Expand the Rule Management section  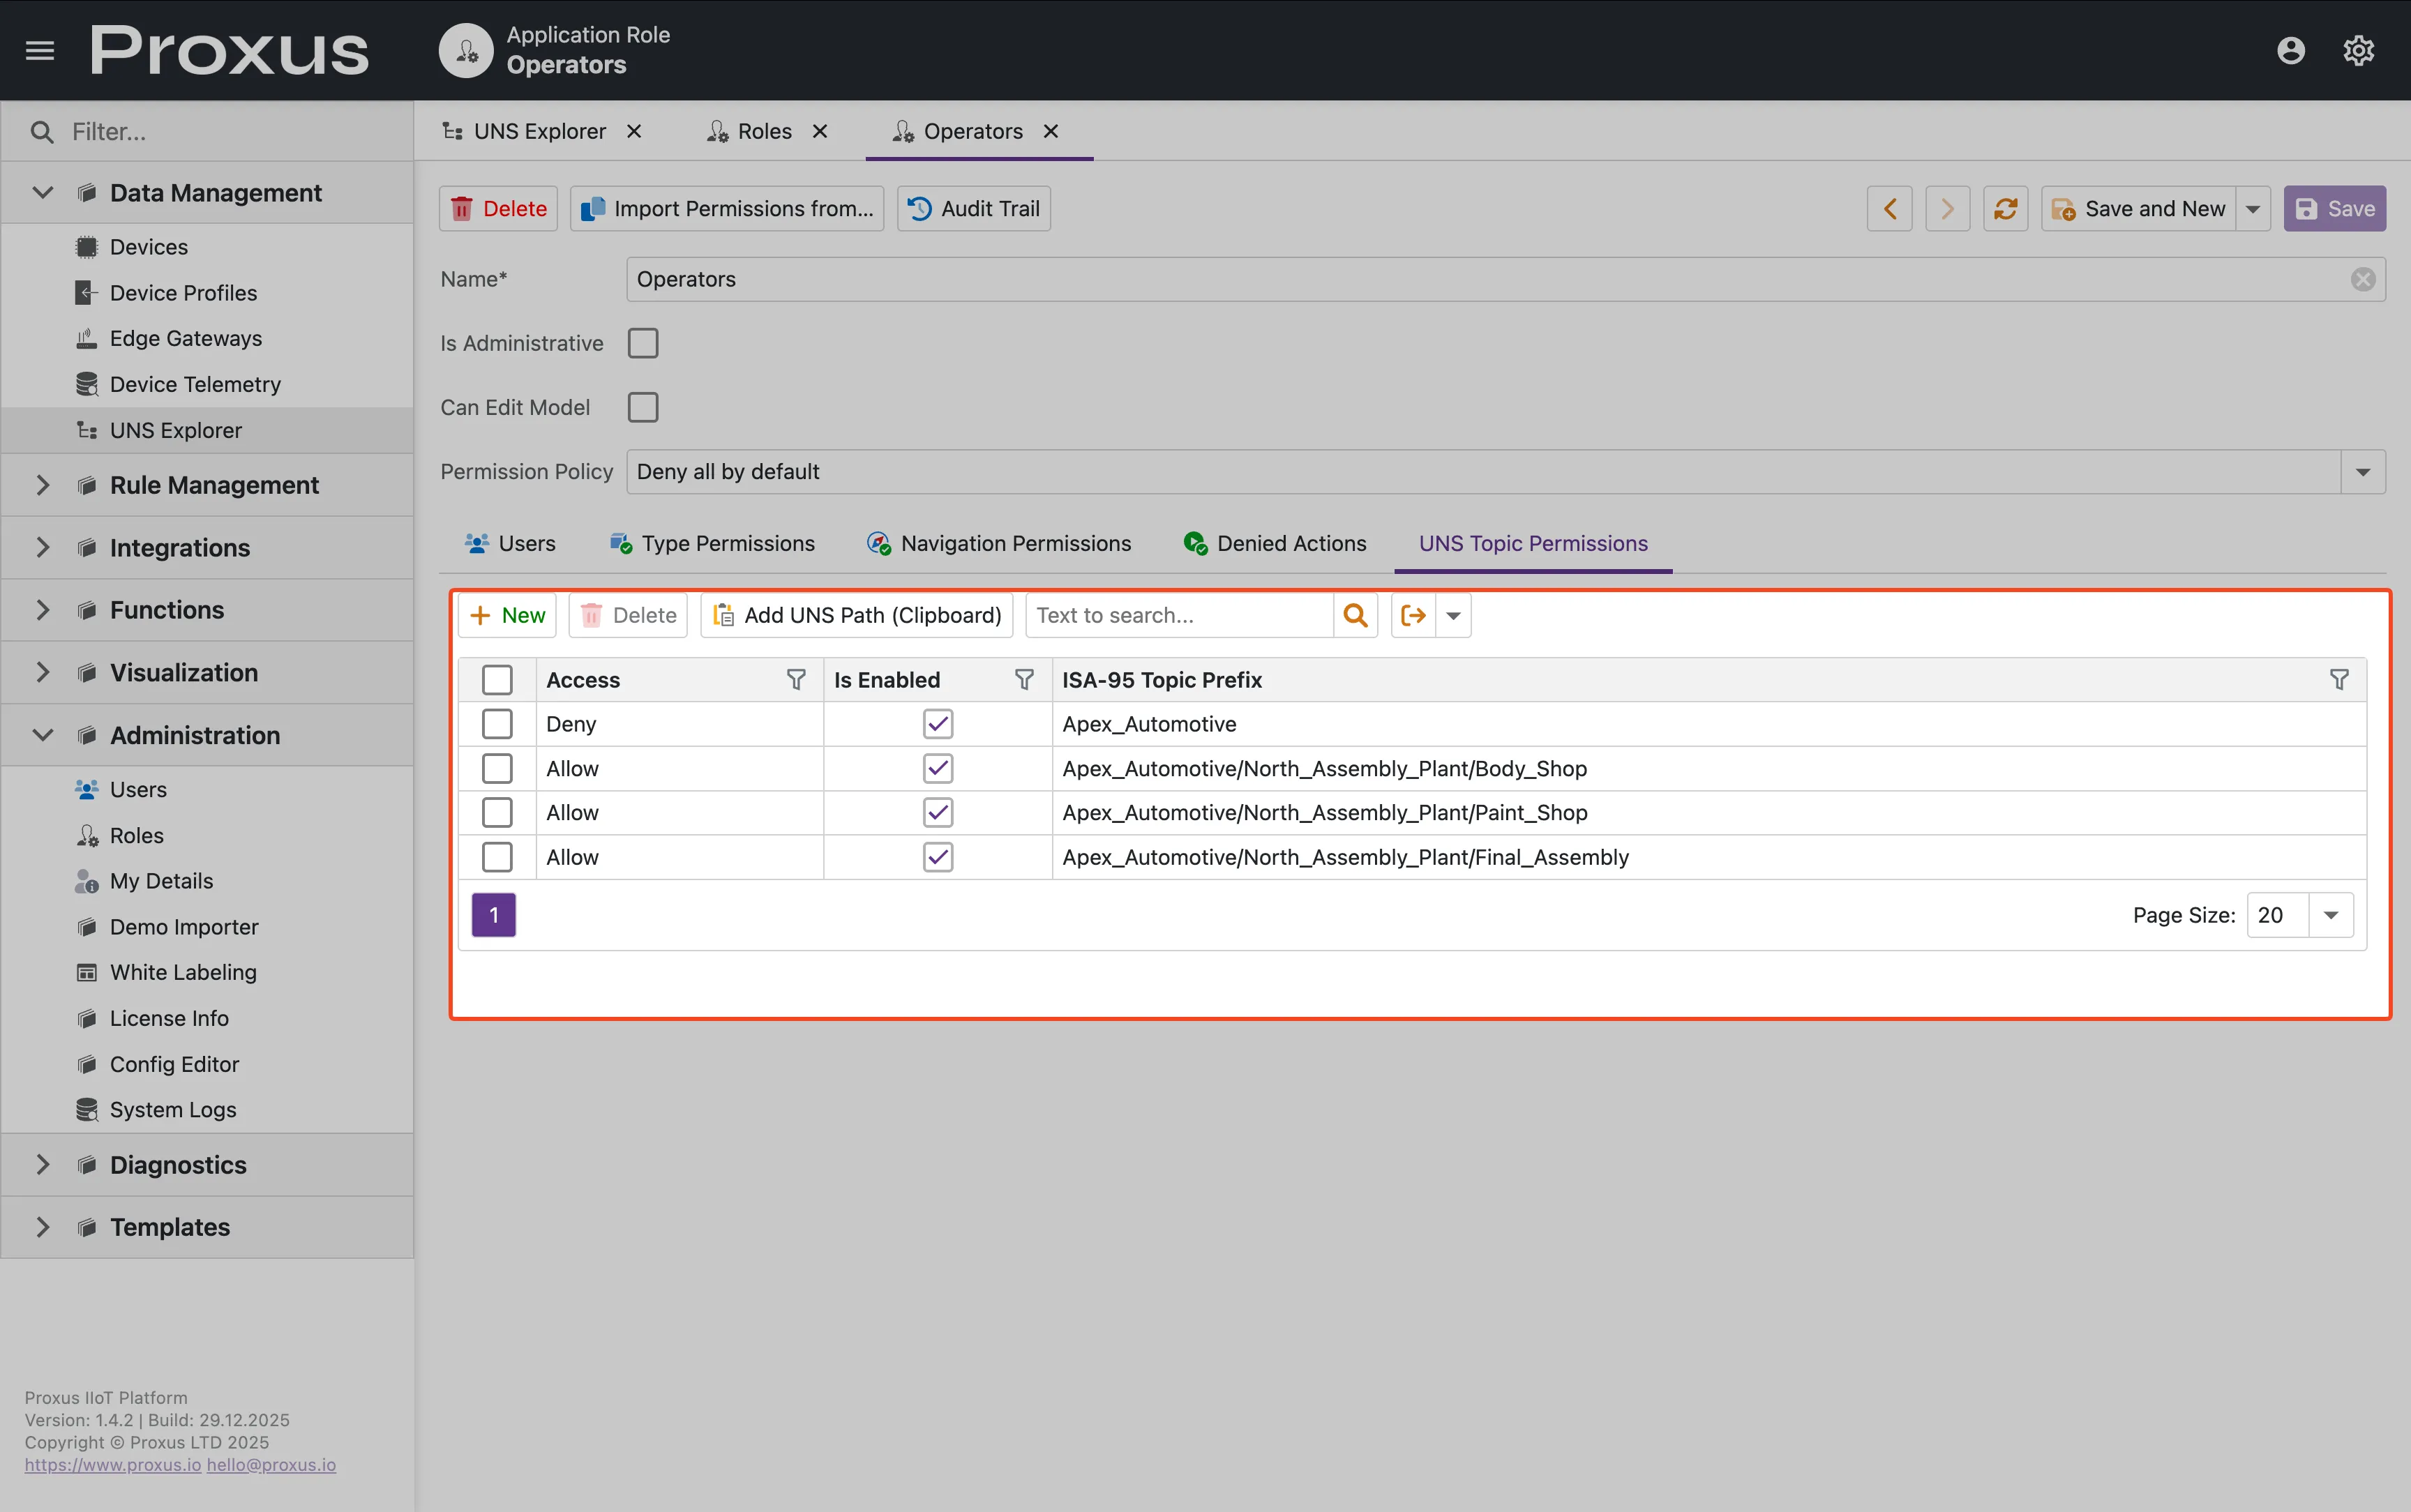click(41, 485)
